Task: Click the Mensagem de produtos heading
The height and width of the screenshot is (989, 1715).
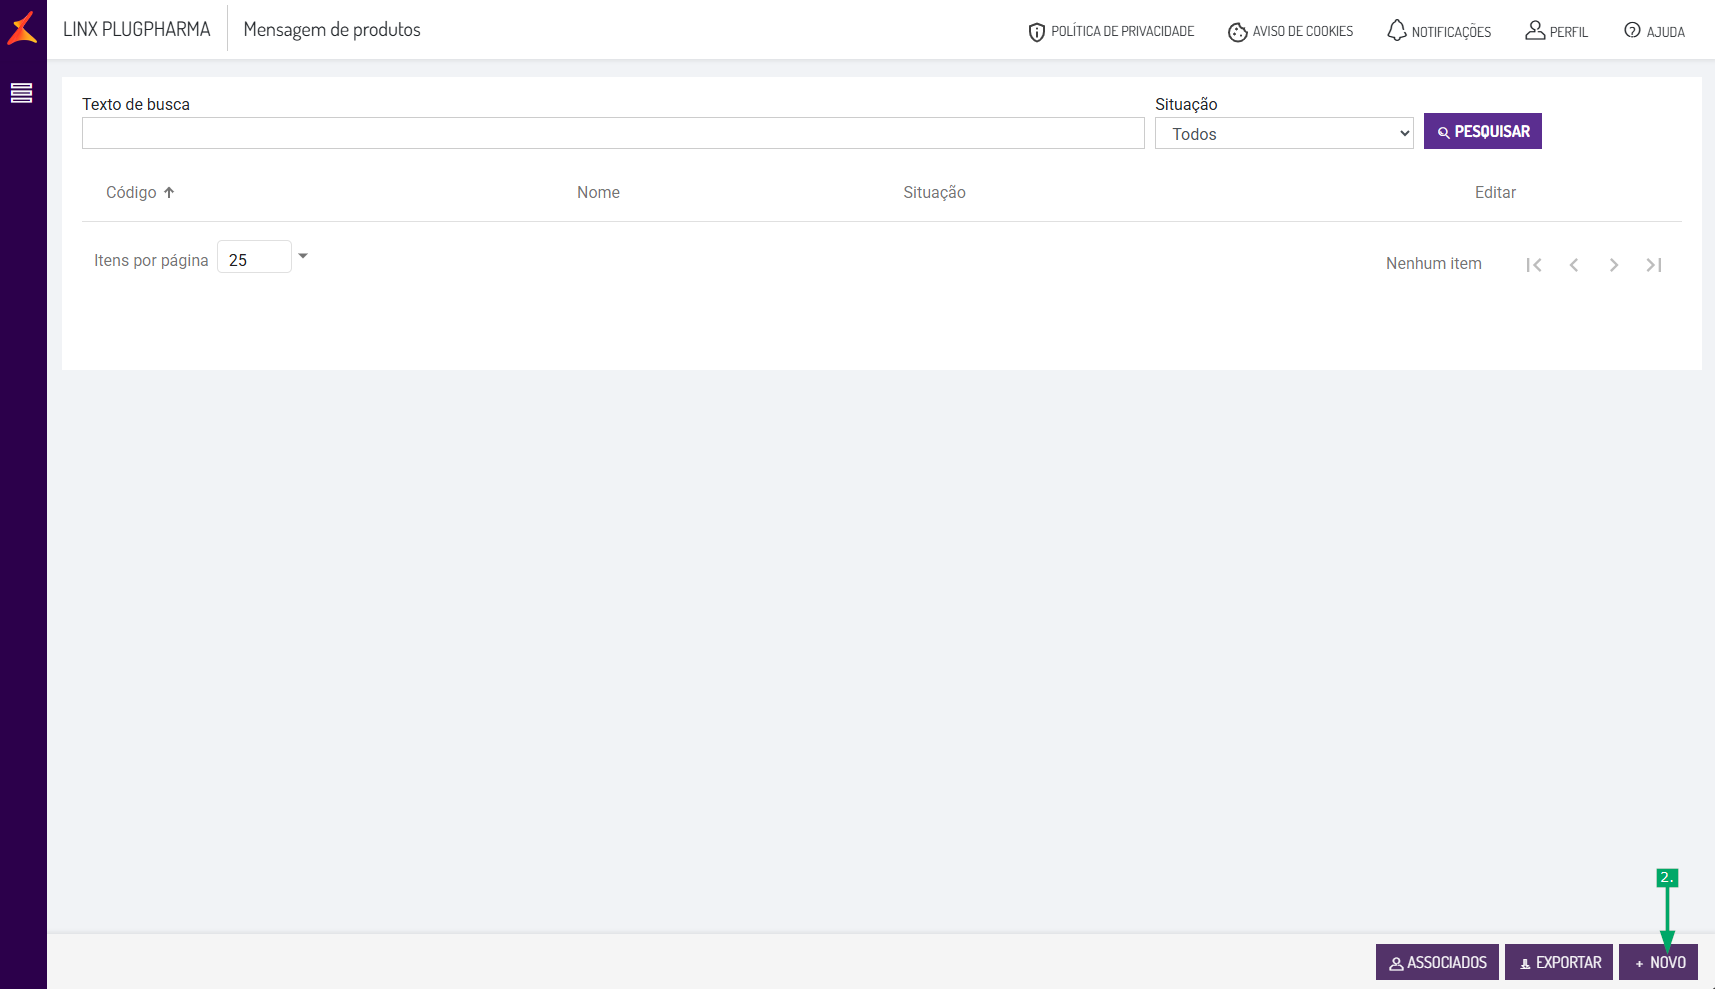Action: pyautogui.click(x=332, y=29)
